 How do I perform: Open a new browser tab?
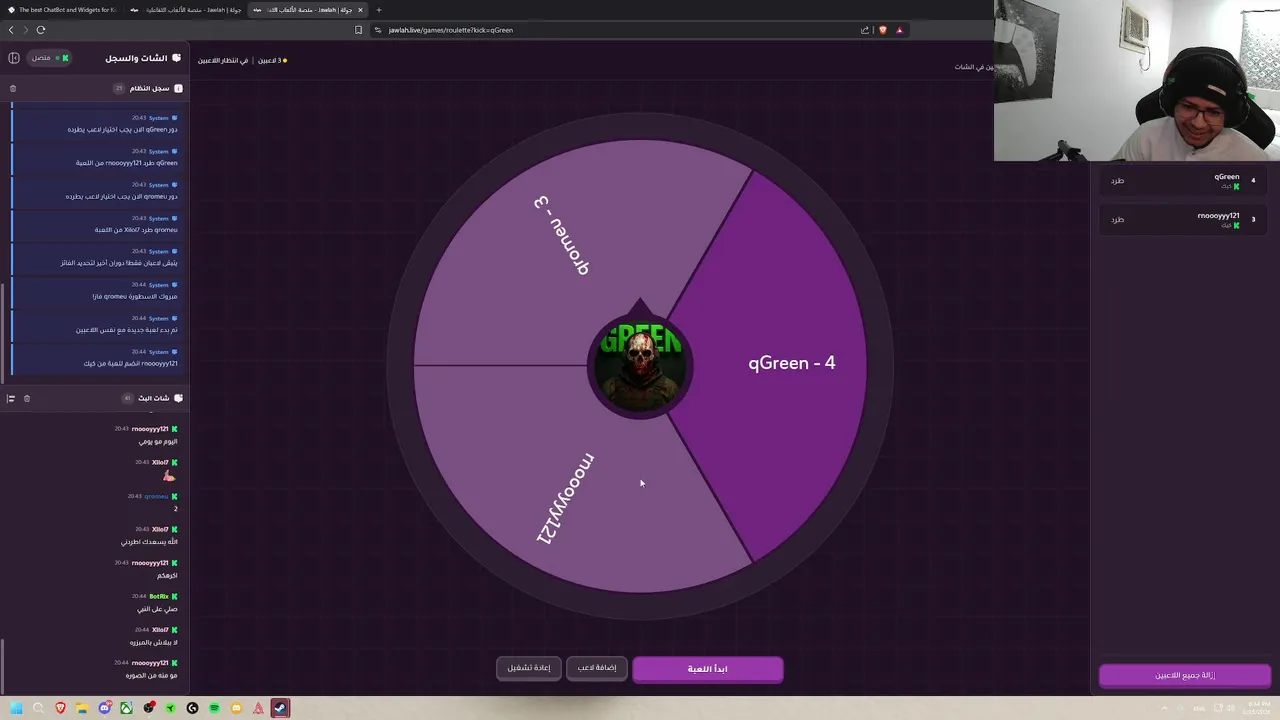[379, 10]
